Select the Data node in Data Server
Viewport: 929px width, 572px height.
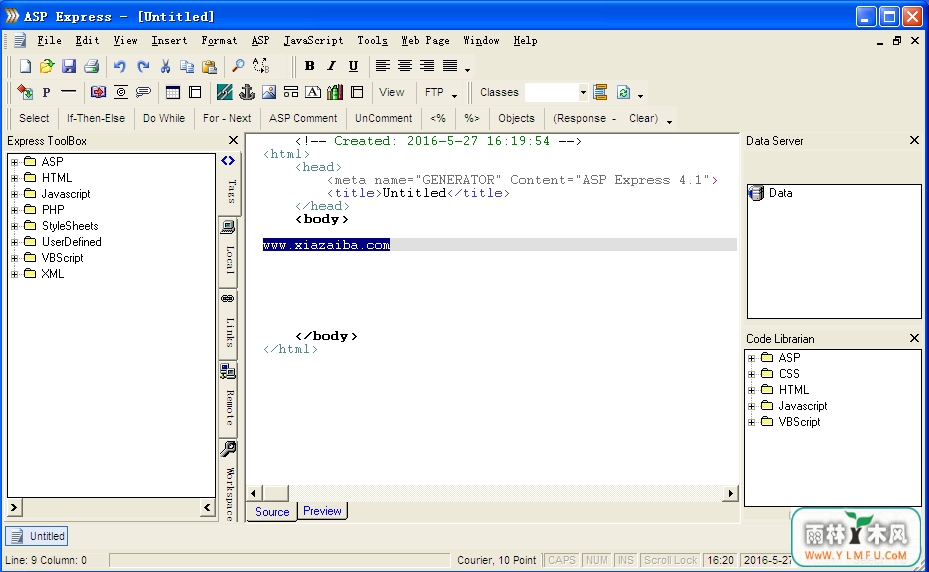(780, 193)
